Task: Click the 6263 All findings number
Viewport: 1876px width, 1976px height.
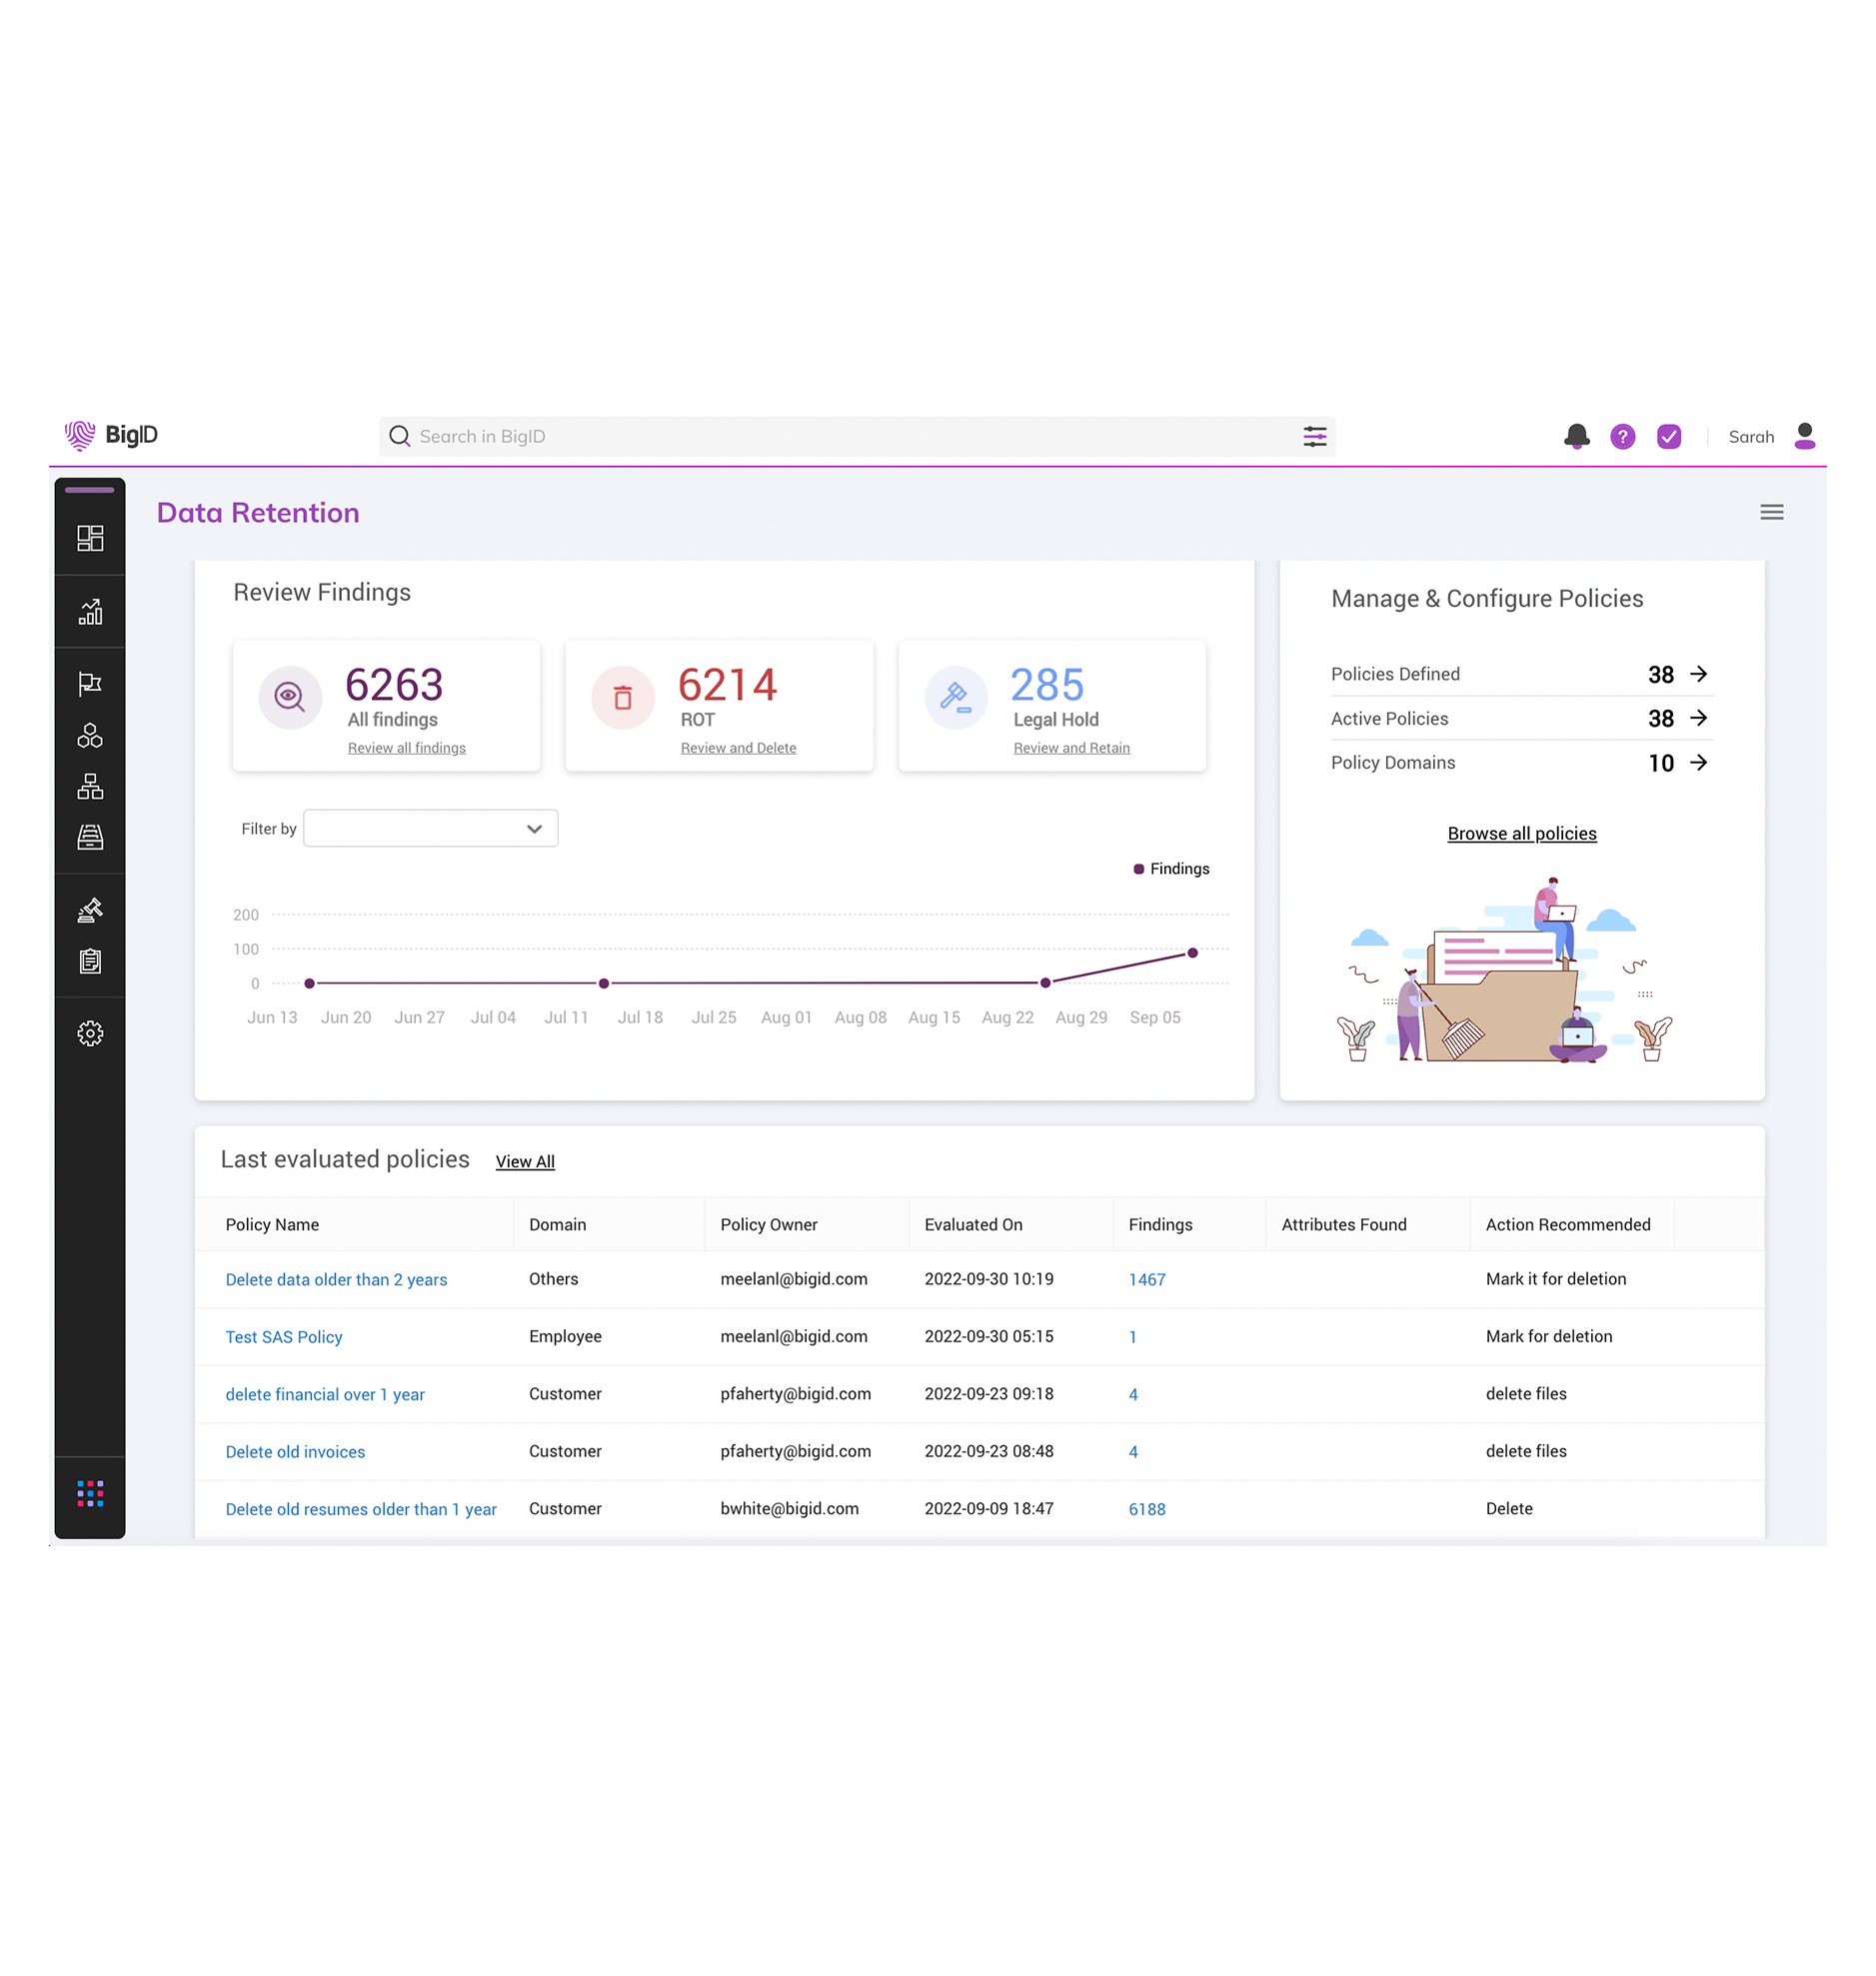Action: click(394, 686)
